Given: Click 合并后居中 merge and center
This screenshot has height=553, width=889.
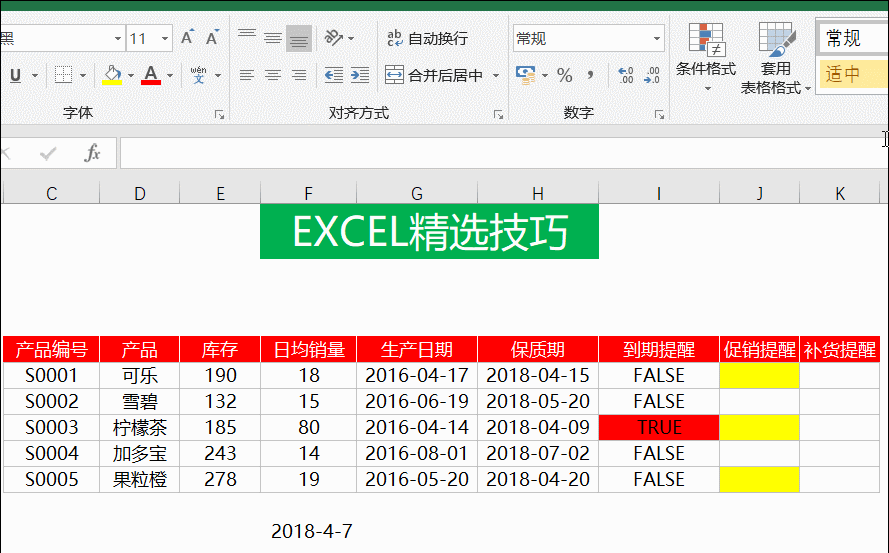Looking at the screenshot, I should [434, 75].
